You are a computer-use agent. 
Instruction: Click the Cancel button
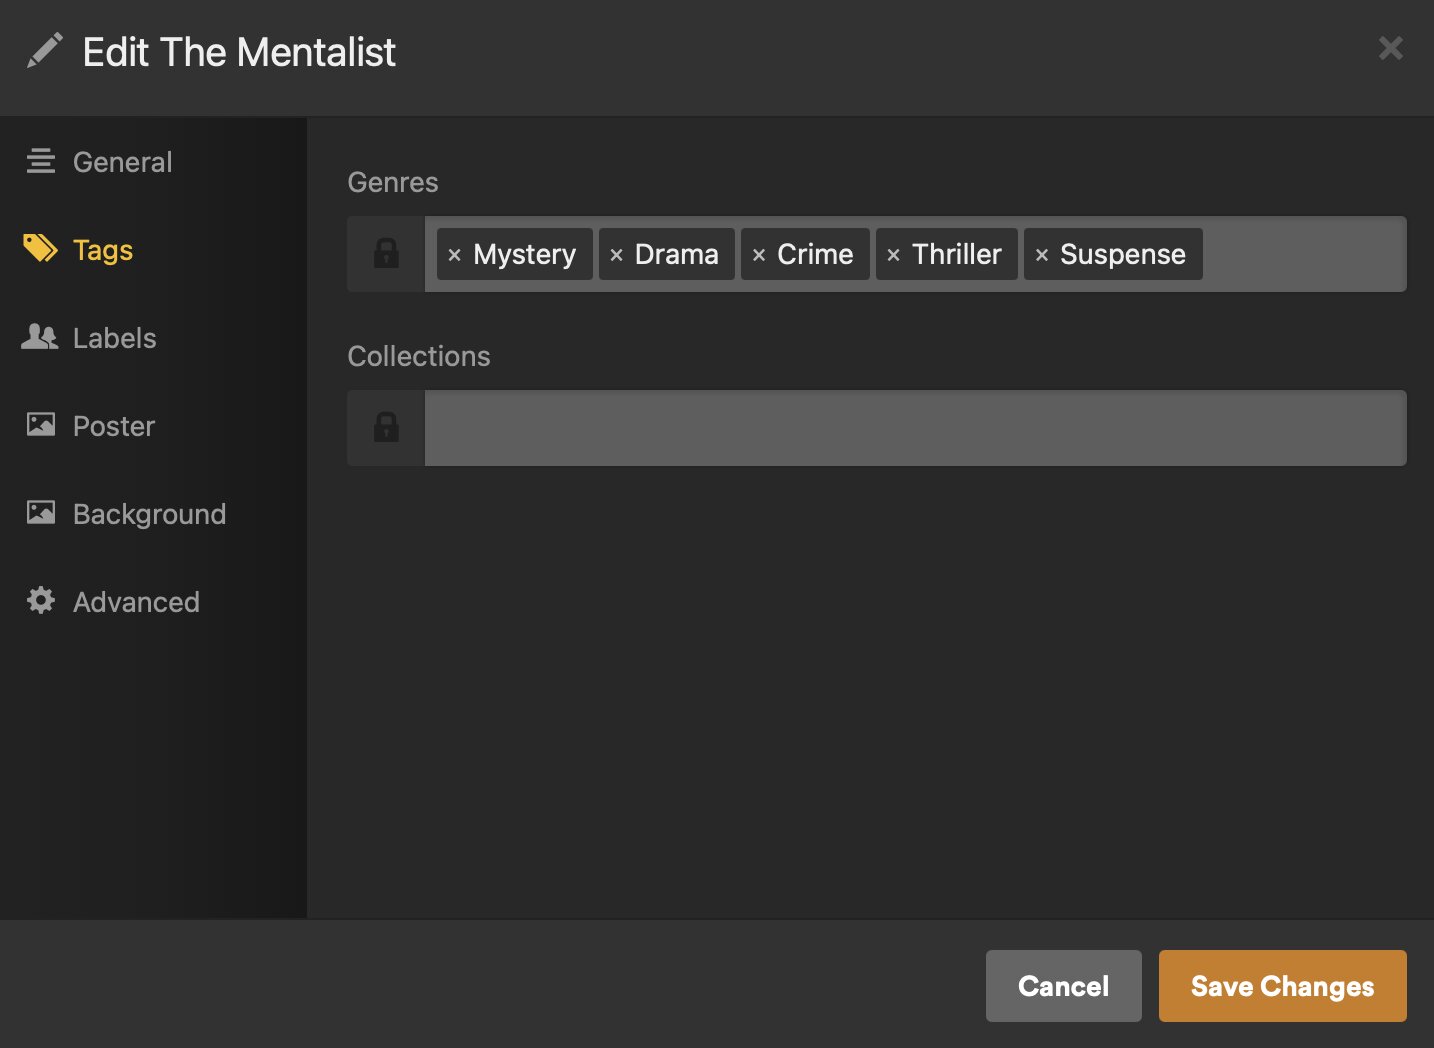click(x=1063, y=986)
